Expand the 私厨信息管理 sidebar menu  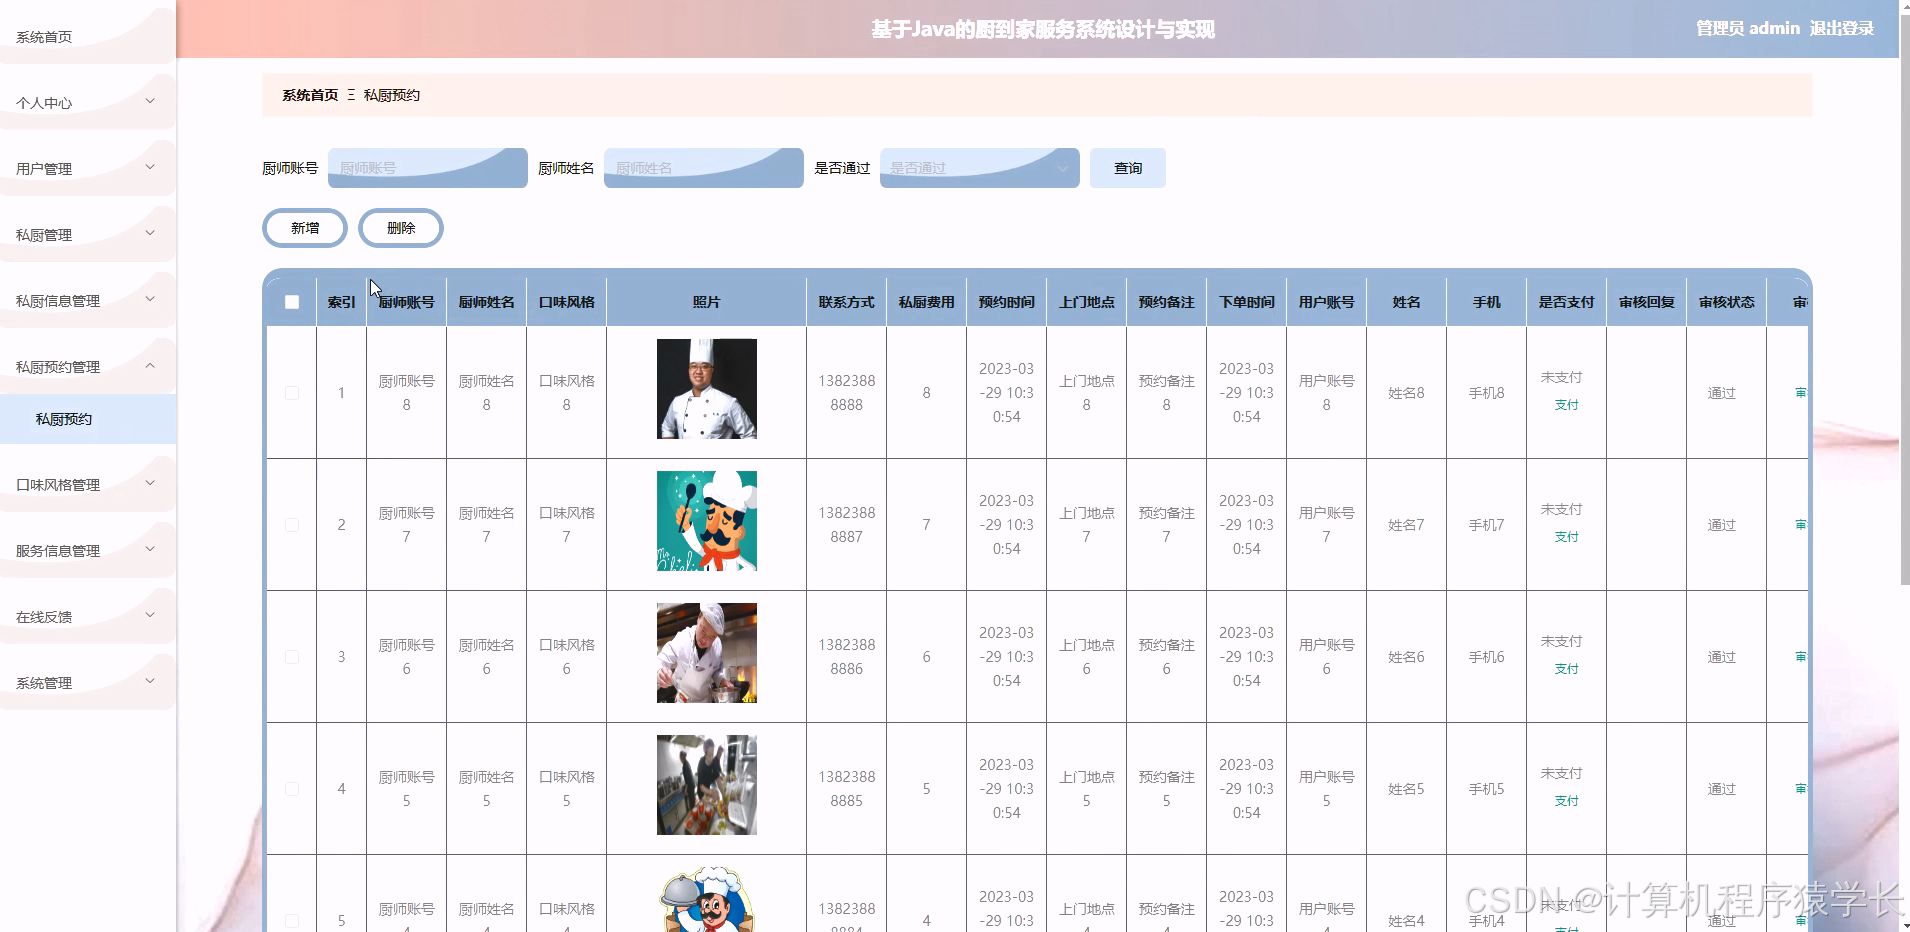tap(88, 300)
